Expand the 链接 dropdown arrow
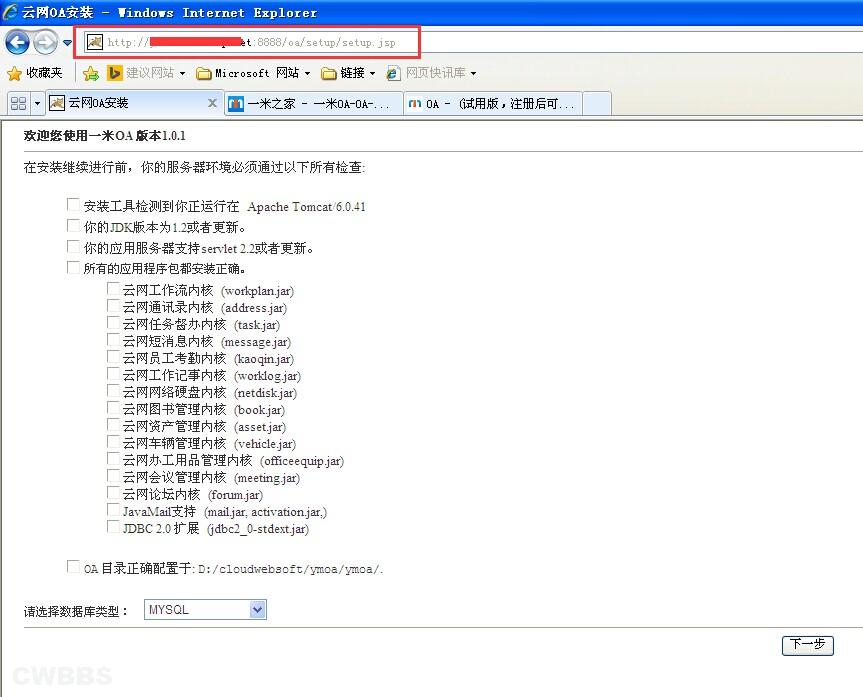The height and width of the screenshot is (697, 863). [373, 73]
